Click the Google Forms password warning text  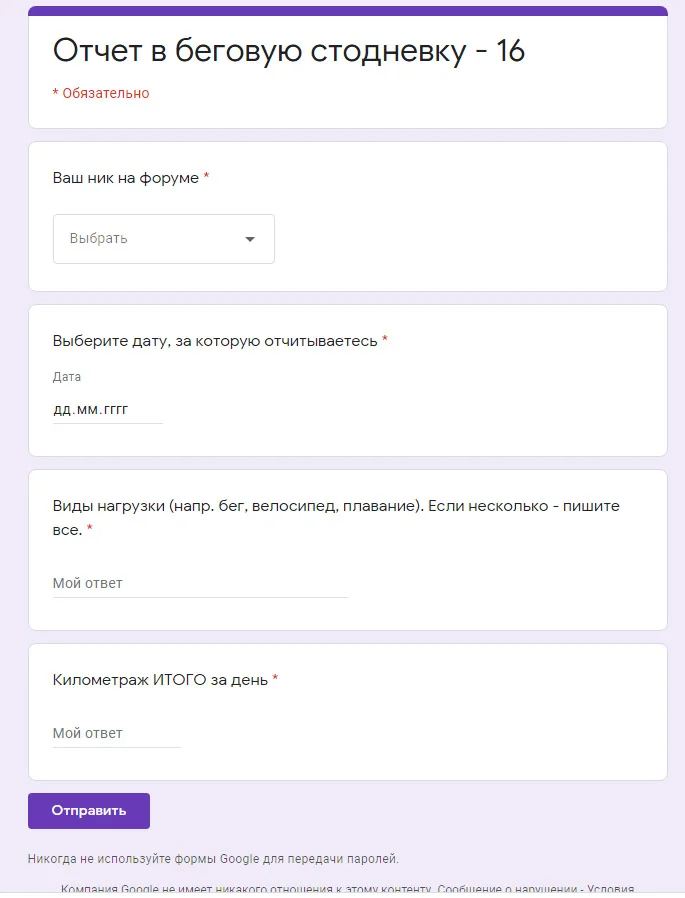(x=213, y=858)
